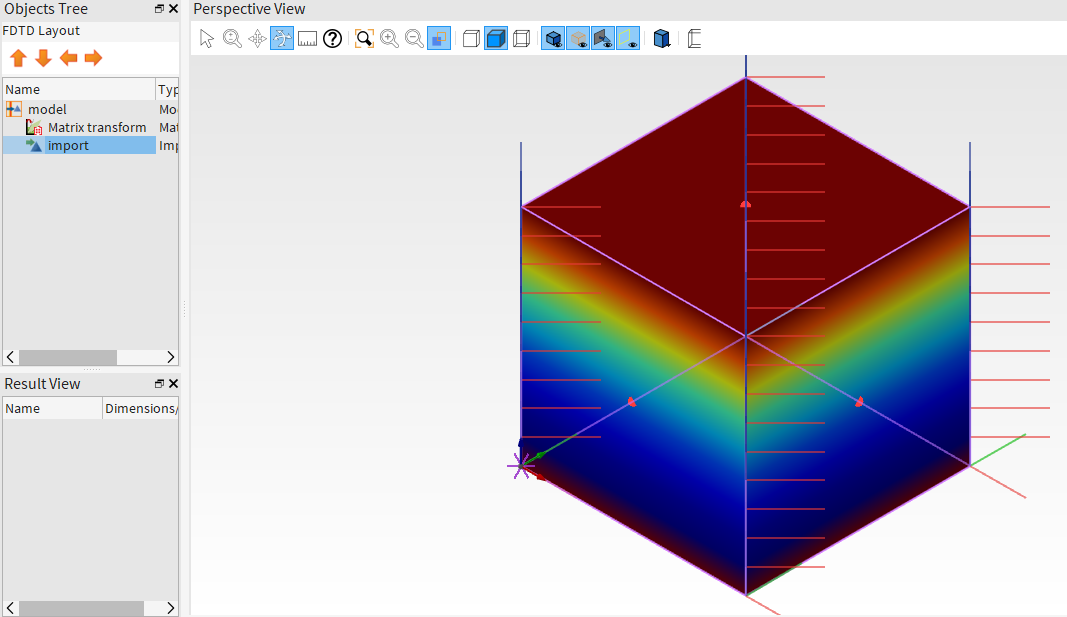Toggle visibility of the orange transparent box

point(578,39)
